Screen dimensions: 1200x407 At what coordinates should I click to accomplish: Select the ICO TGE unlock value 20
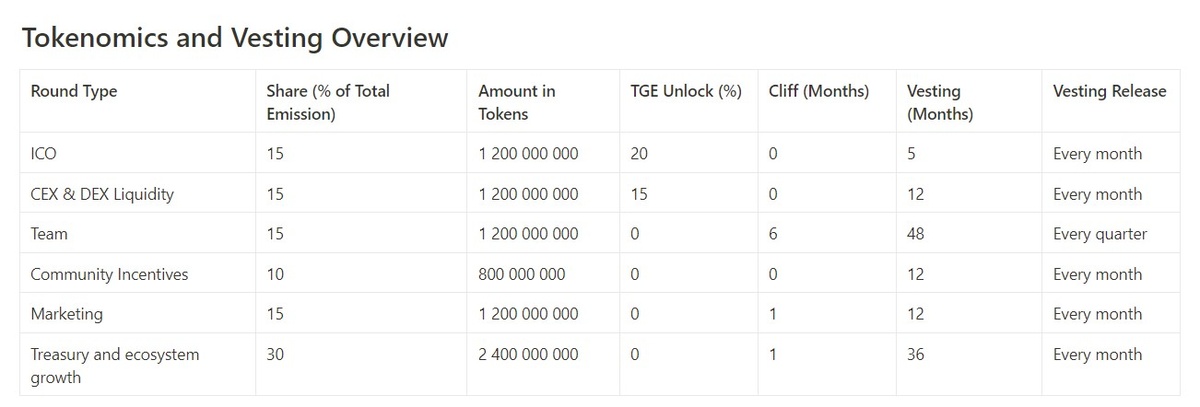click(x=639, y=154)
